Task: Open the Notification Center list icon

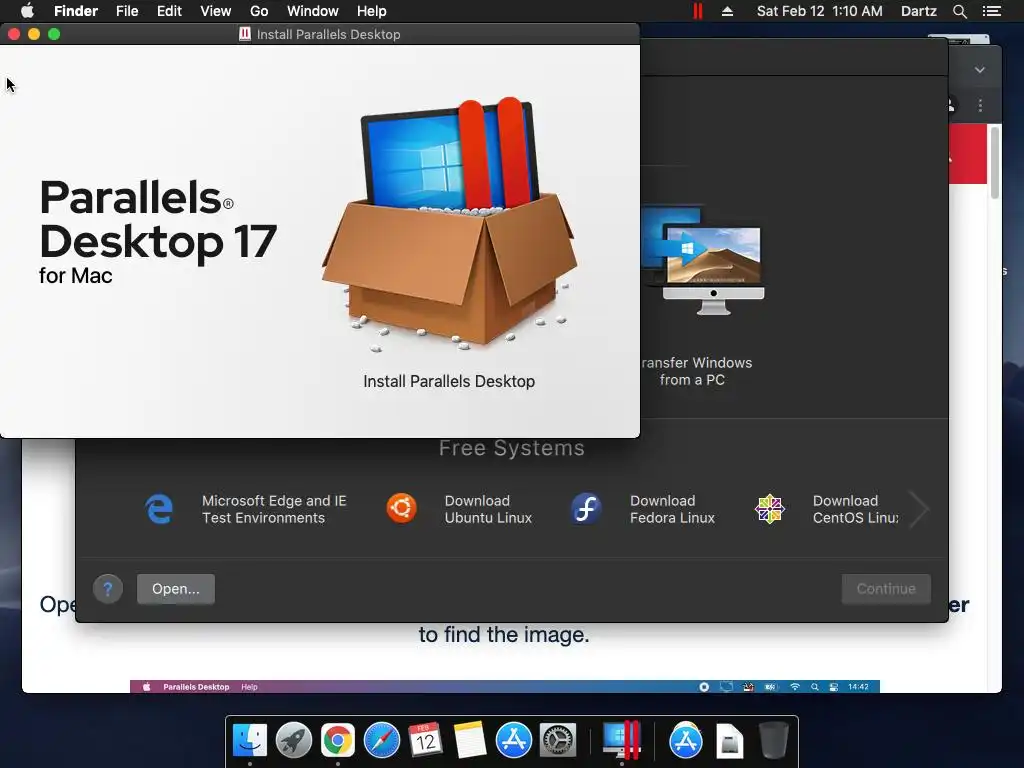Action: coord(992,11)
